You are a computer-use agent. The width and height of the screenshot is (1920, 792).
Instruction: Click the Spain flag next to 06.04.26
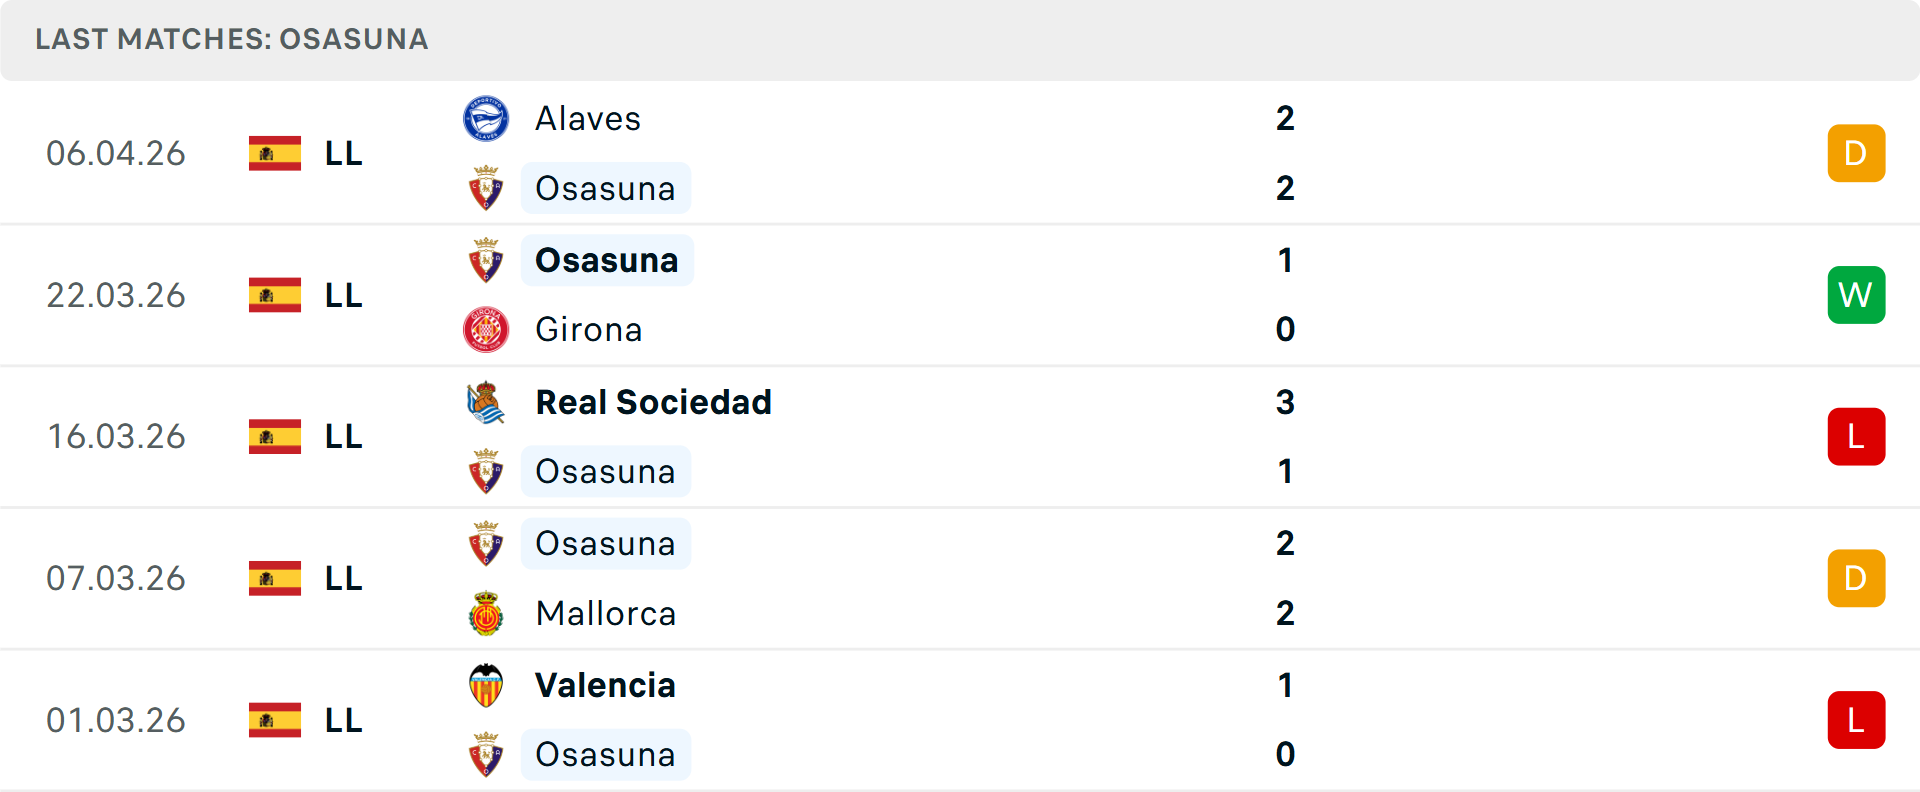pos(274,152)
